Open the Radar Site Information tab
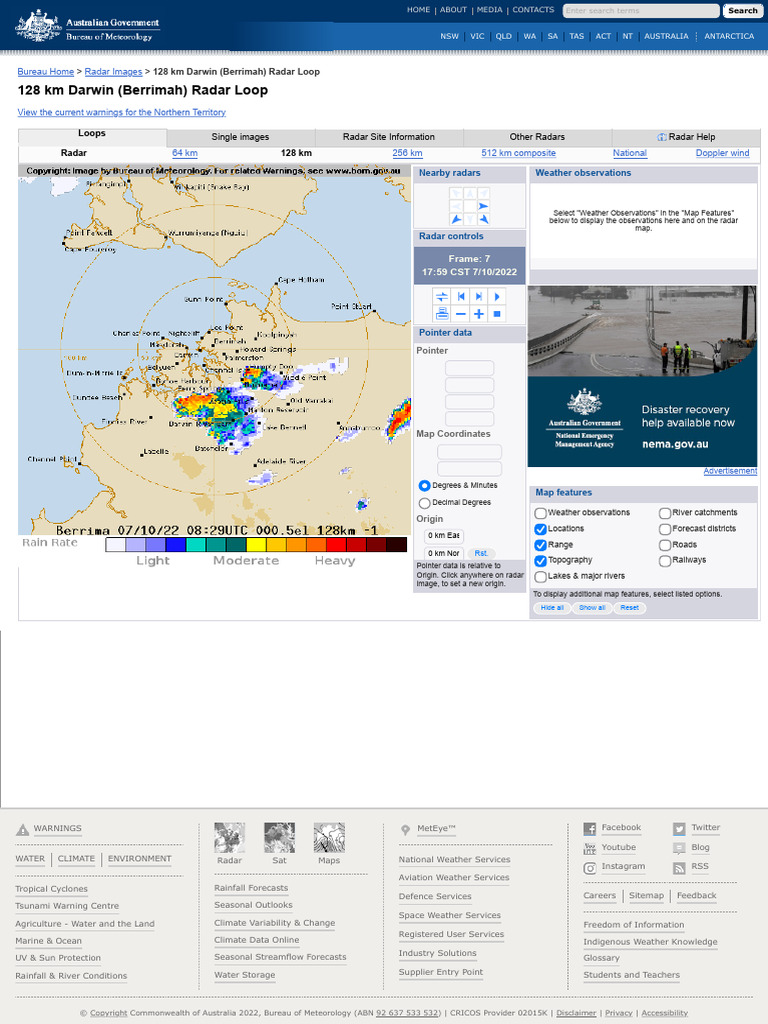Image resolution: width=768 pixels, height=1024 pixels. tap(388, 137)
